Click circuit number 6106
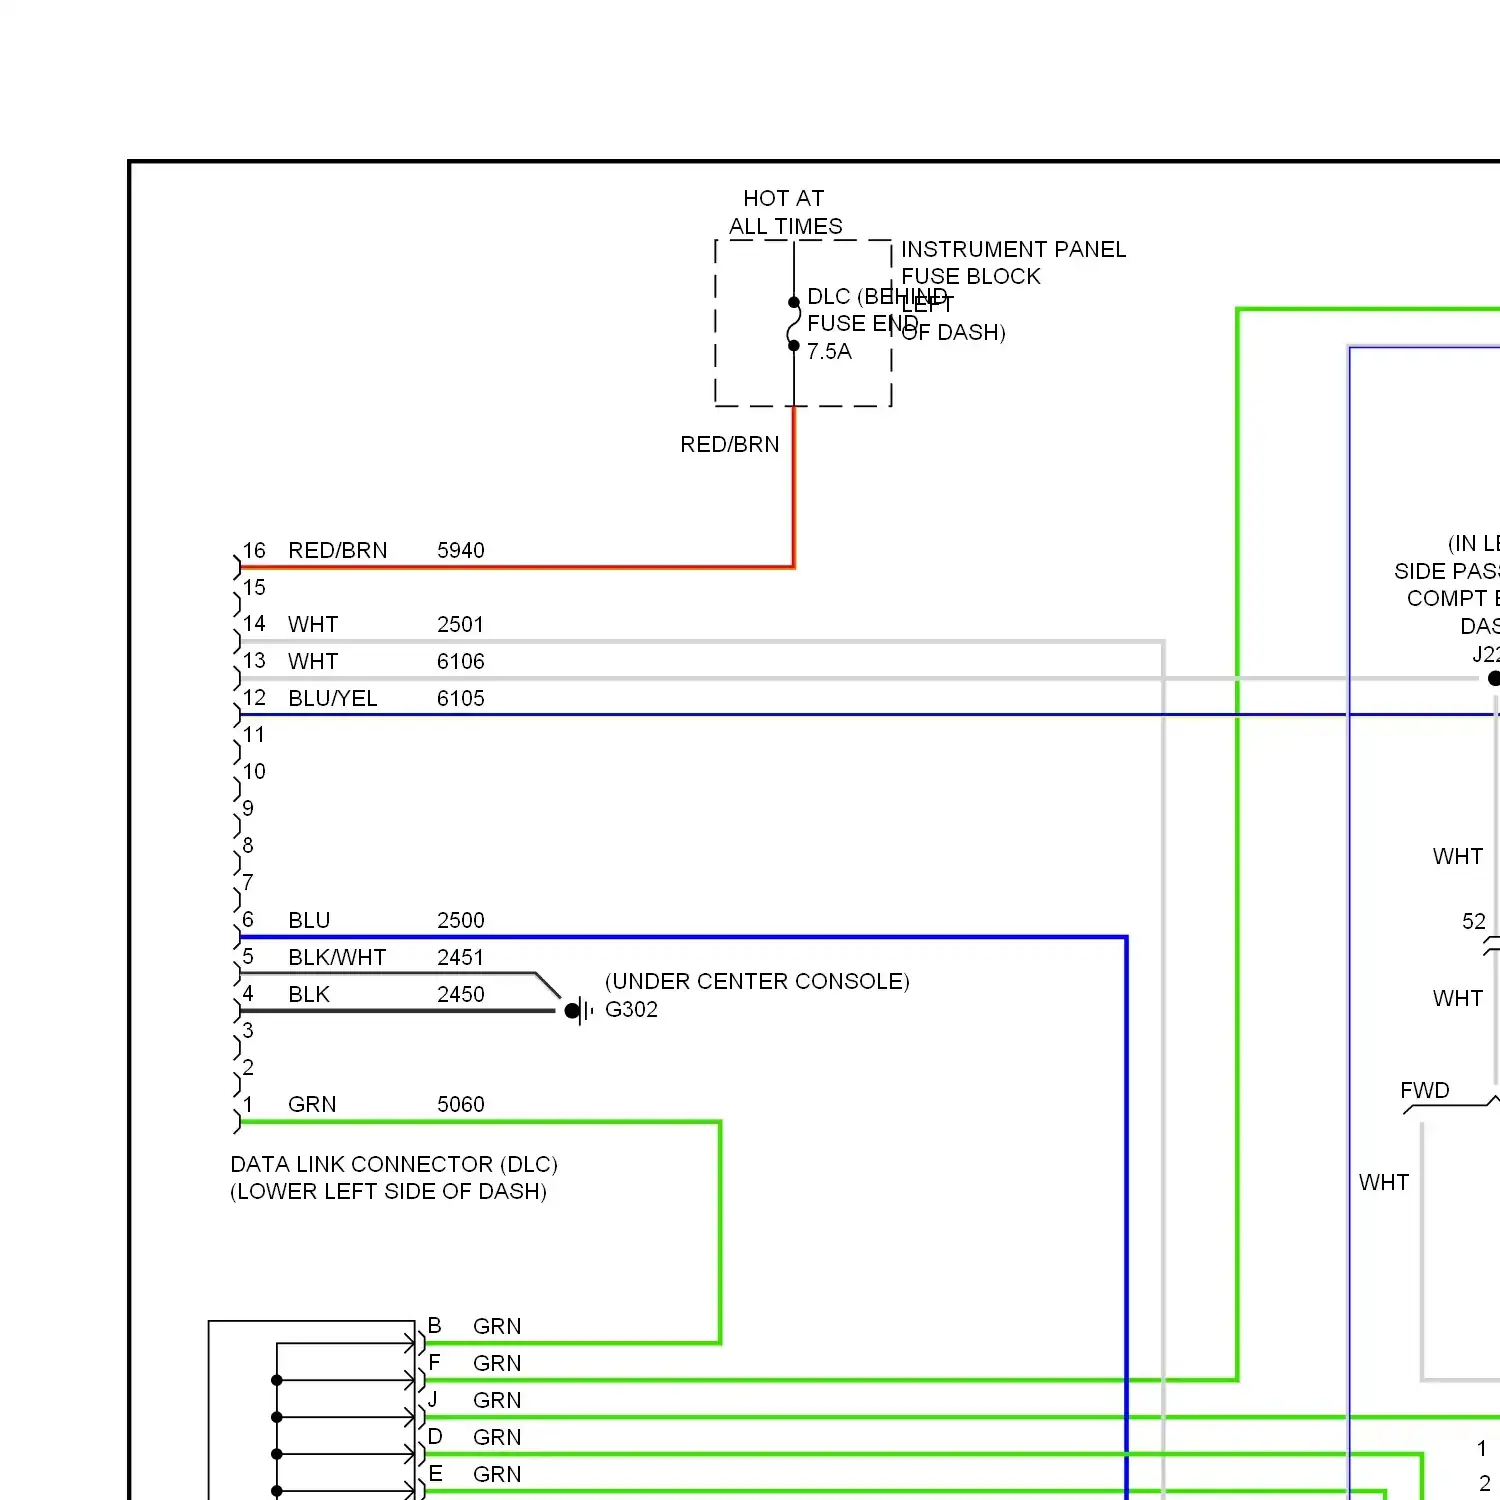This screenshot has height=1500, width=1500. tap(460, 662)
